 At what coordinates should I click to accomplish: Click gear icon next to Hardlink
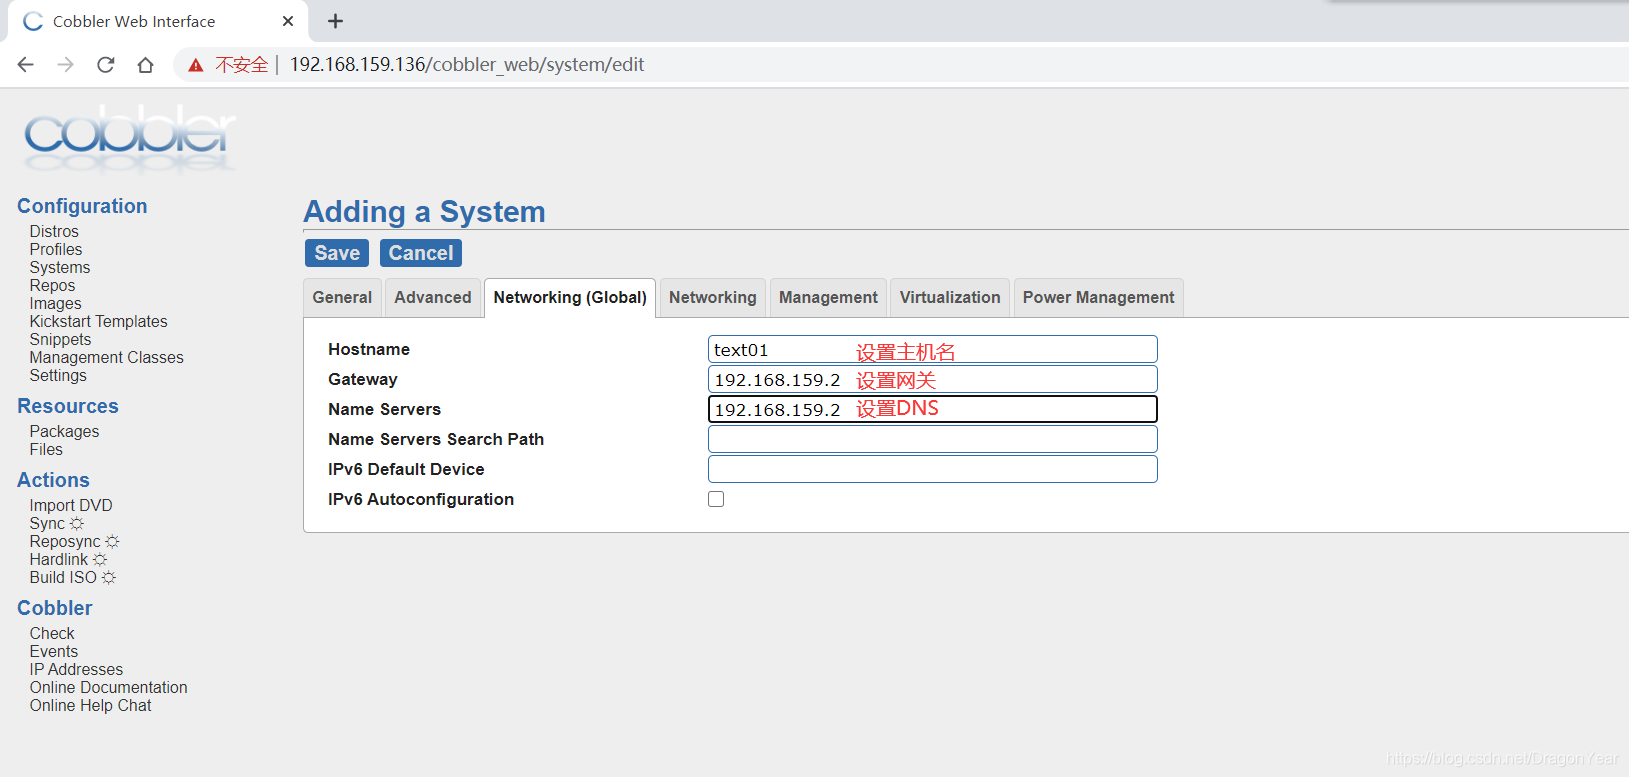99,560
